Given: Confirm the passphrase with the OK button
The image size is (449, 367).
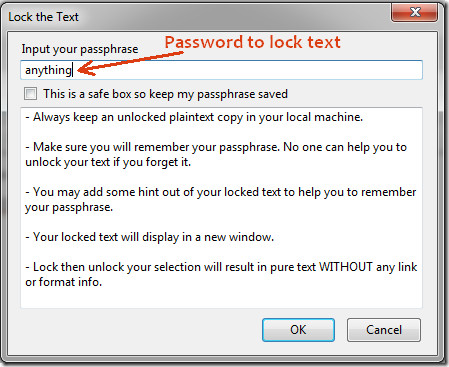Looking at the screenshot, I should click(x=298, y=330).
